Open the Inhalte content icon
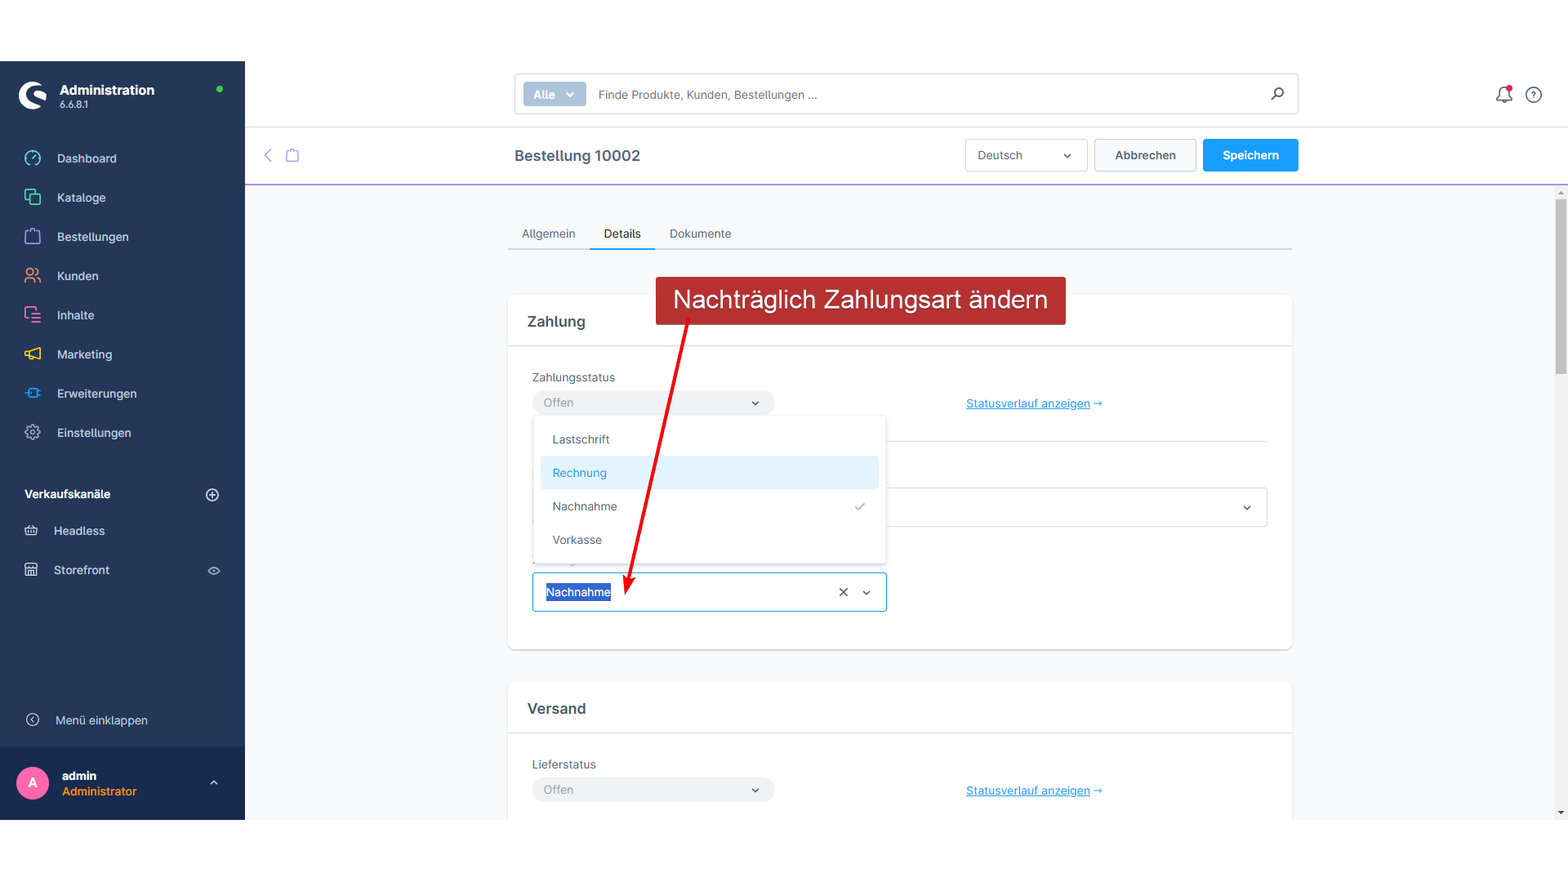The image size is (1568, 882). pyautogui.click(x=33, y=315)
